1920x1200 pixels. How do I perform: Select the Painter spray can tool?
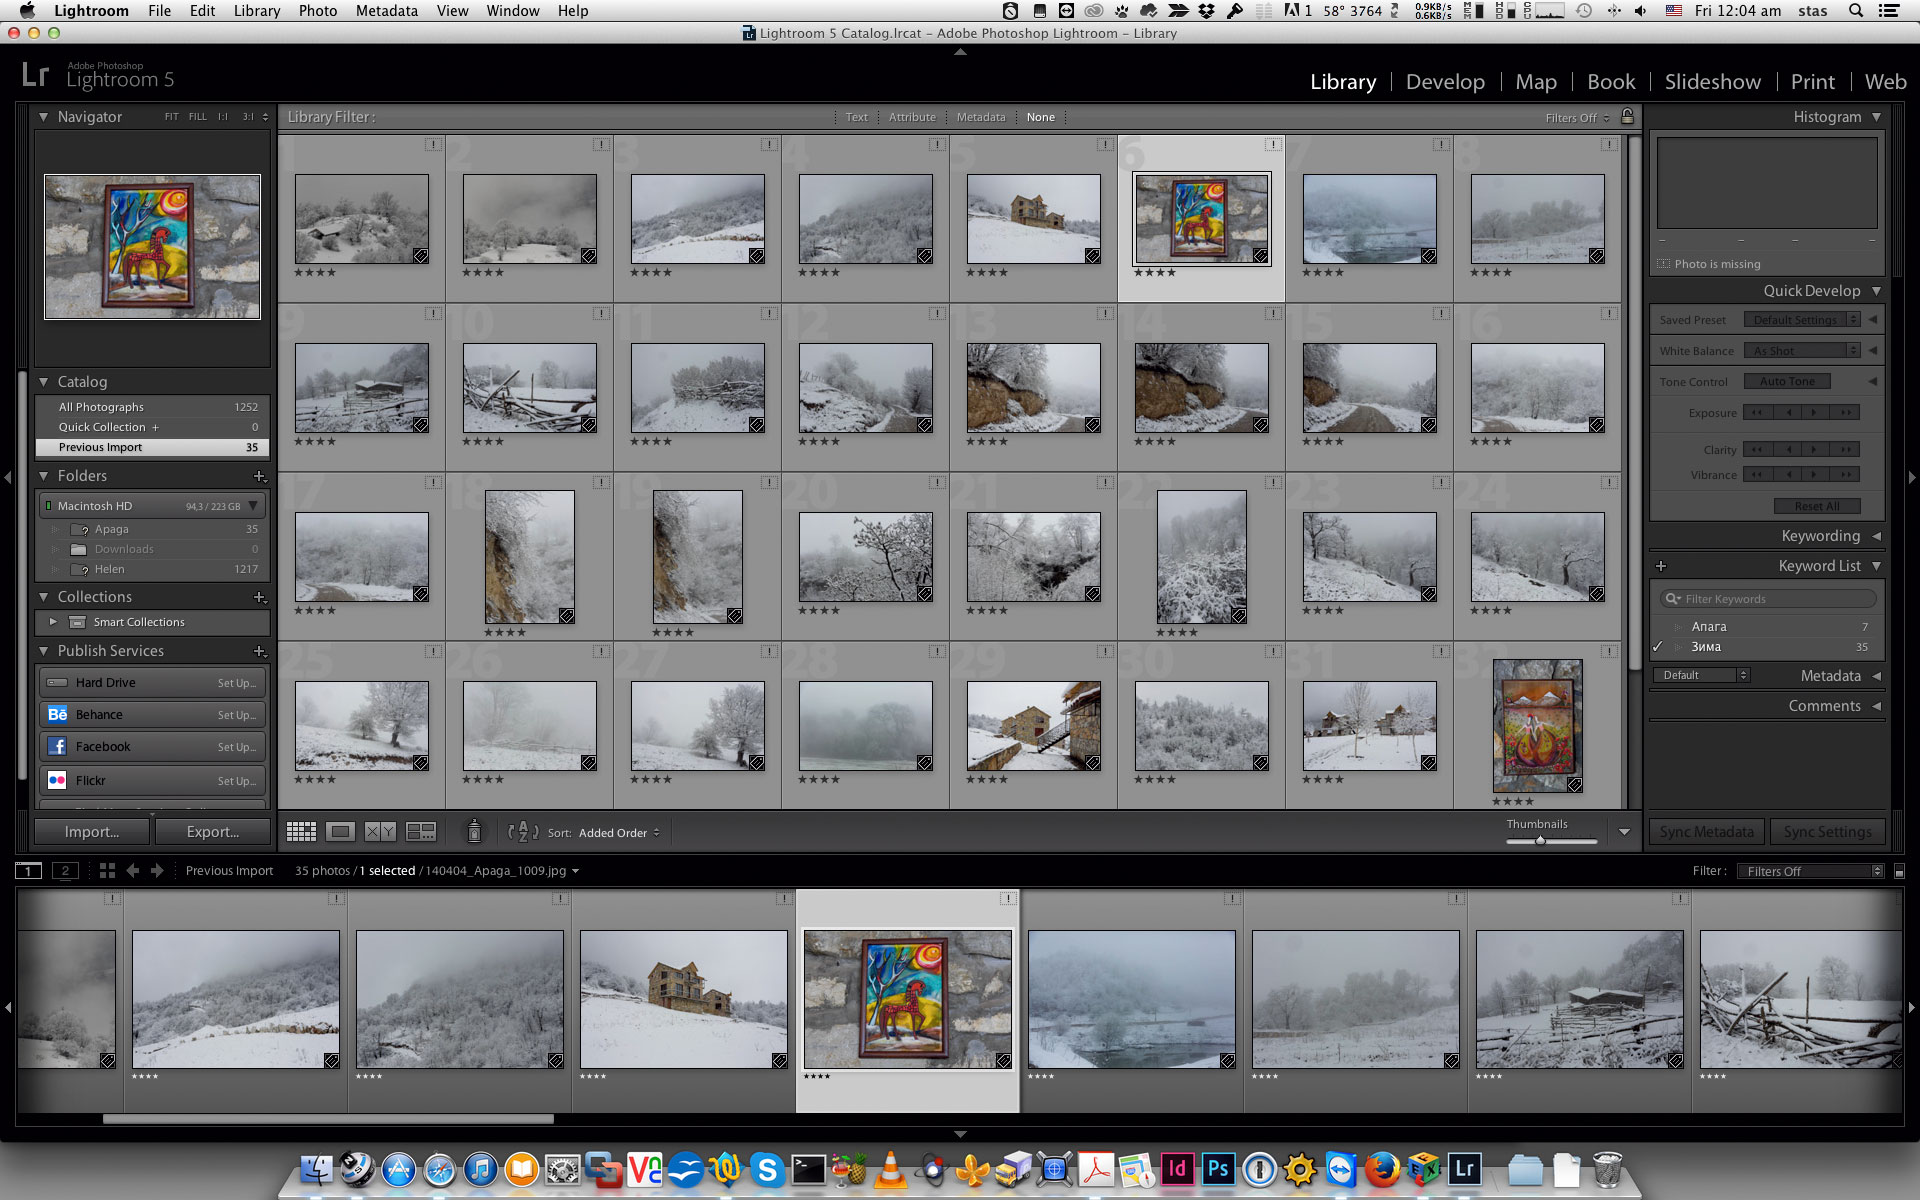(x=474, y=832)
